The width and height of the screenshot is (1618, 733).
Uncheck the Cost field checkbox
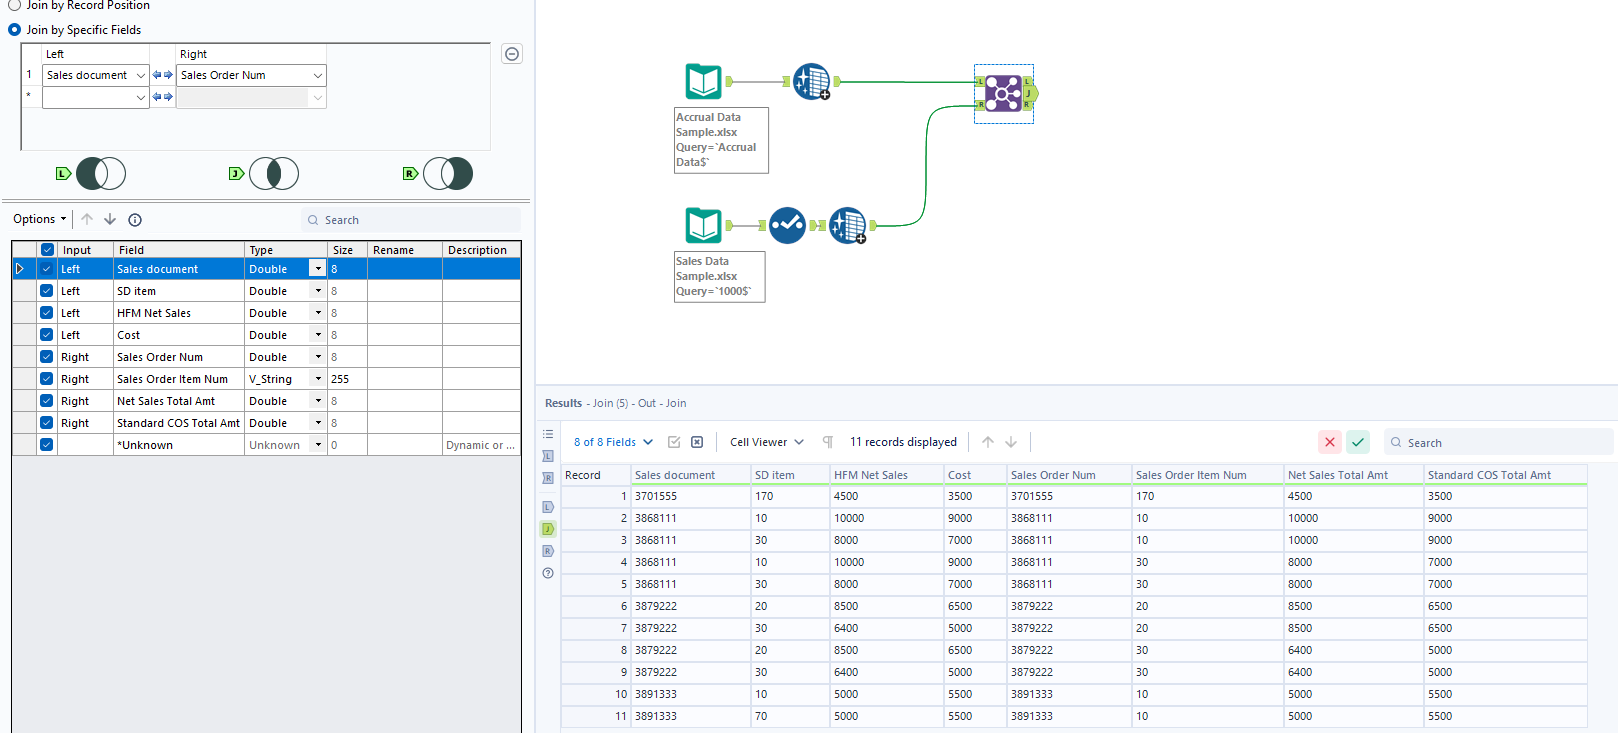click(x=47, y=335)
